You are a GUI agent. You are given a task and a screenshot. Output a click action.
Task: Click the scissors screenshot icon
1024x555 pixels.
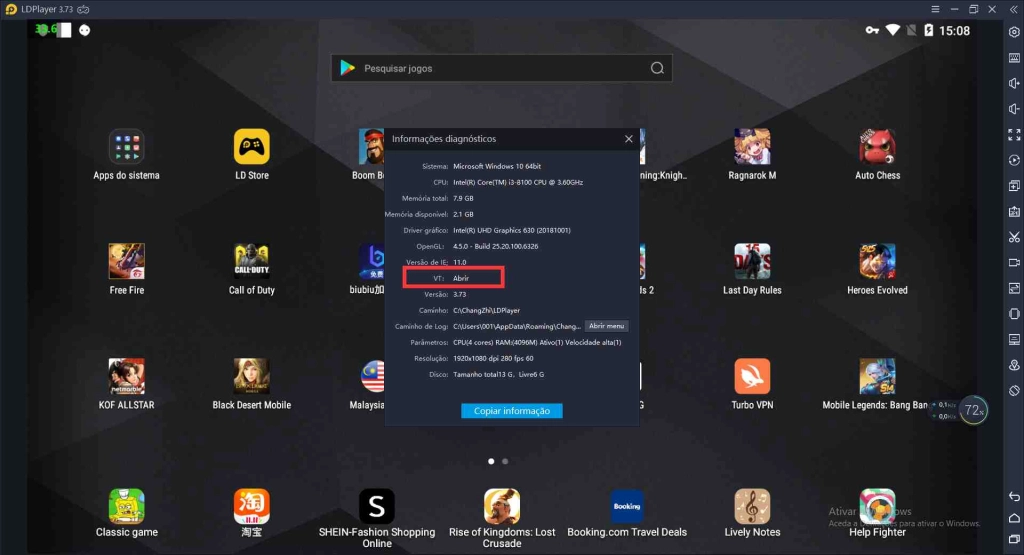click(x=1013, y=237)
